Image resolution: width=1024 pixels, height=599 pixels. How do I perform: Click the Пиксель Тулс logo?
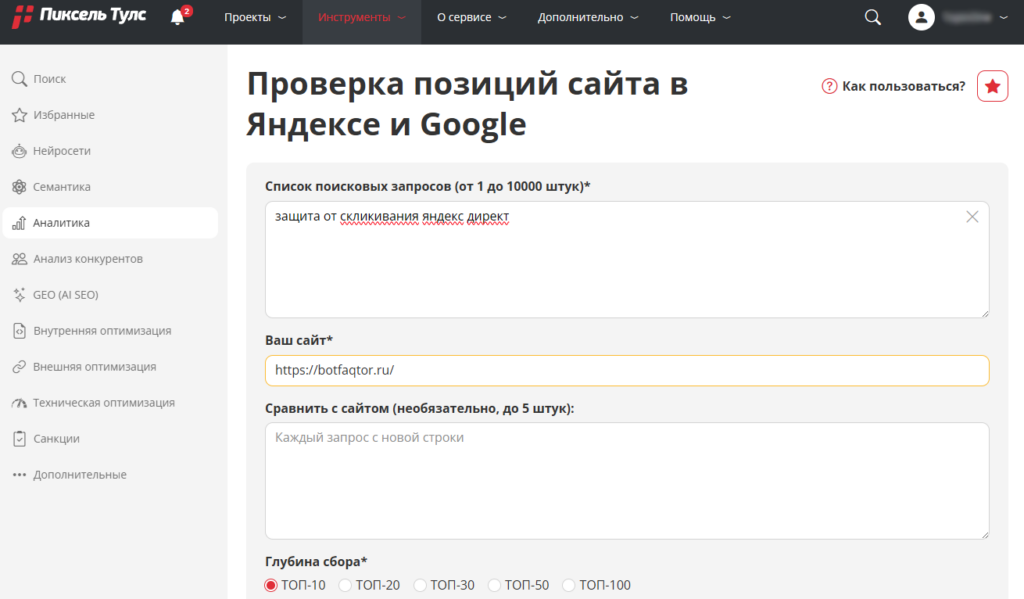pos(79,16)
